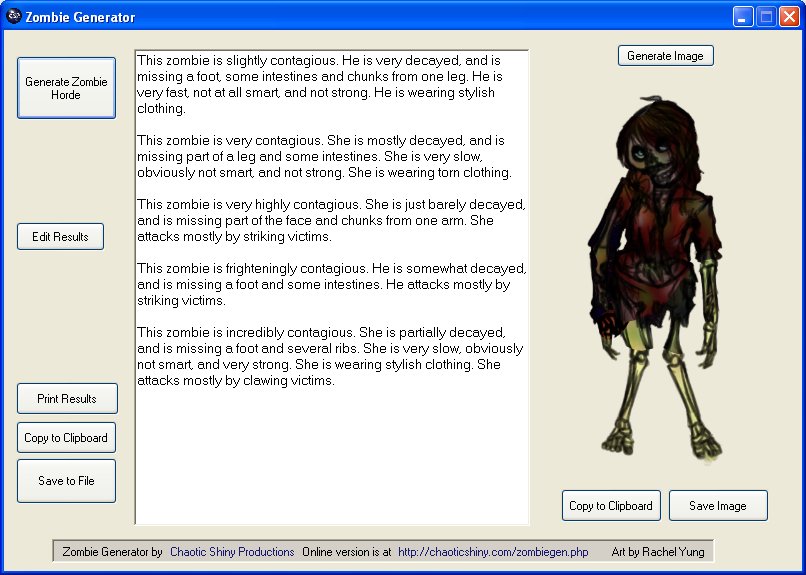Click 'This zombie is incredibly contagious' paragraph
806x575 pixels.
pos(330,357)
